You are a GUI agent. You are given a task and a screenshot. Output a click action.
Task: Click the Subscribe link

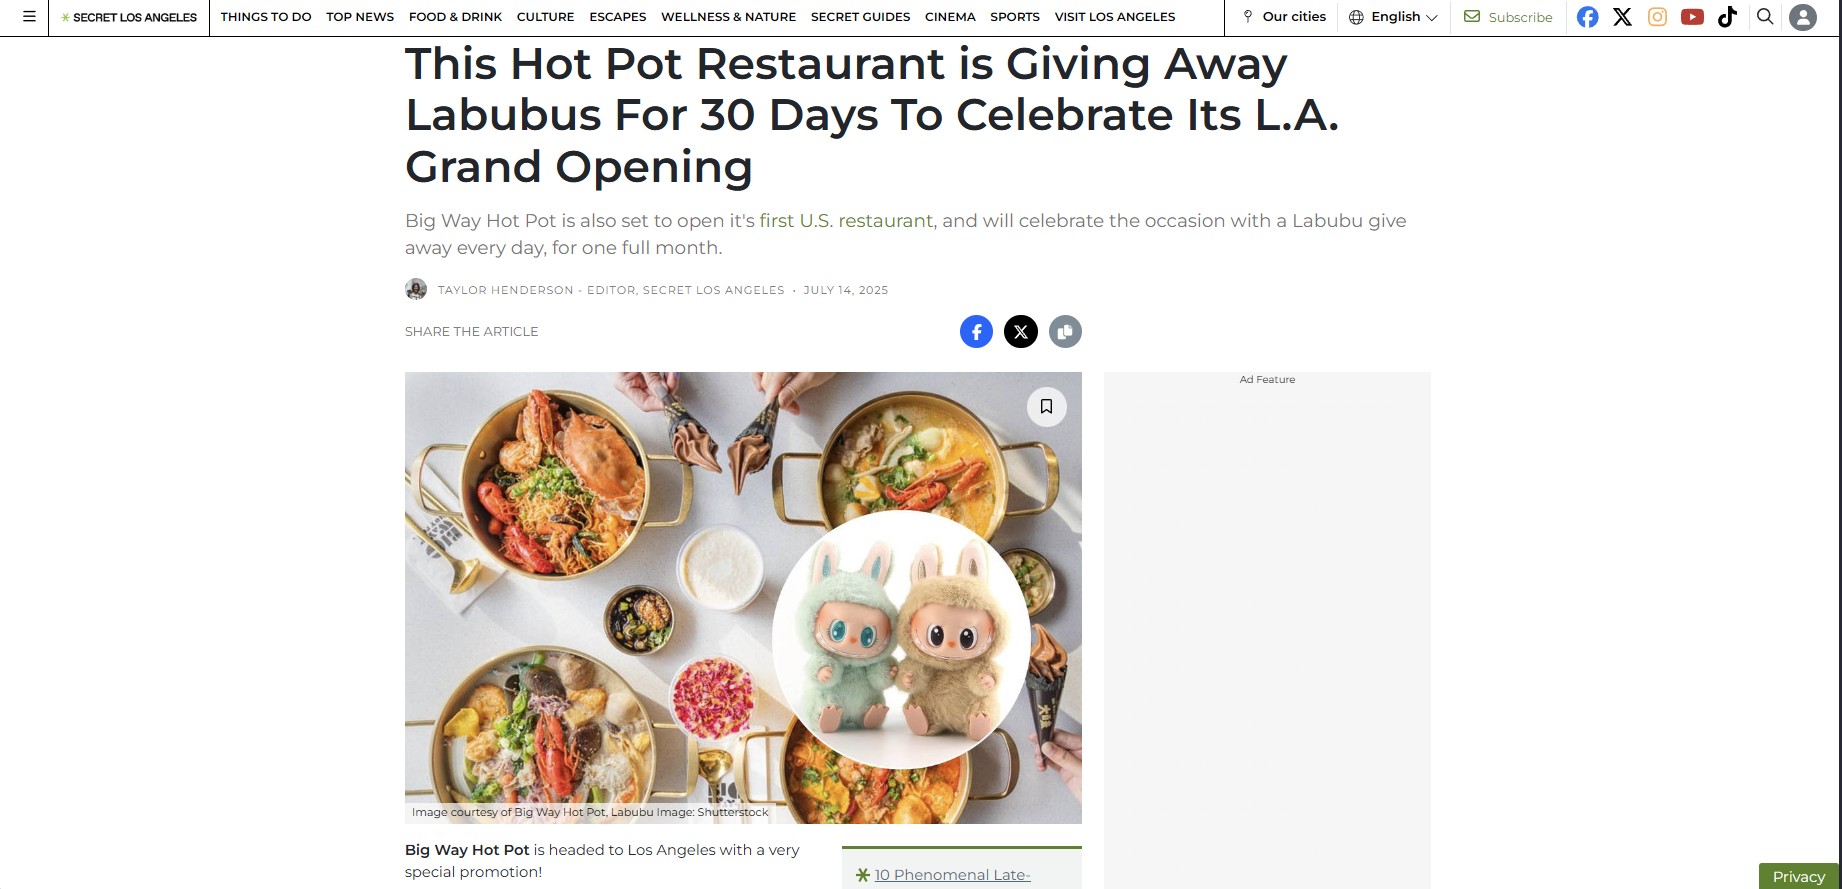coord(1508,17)
